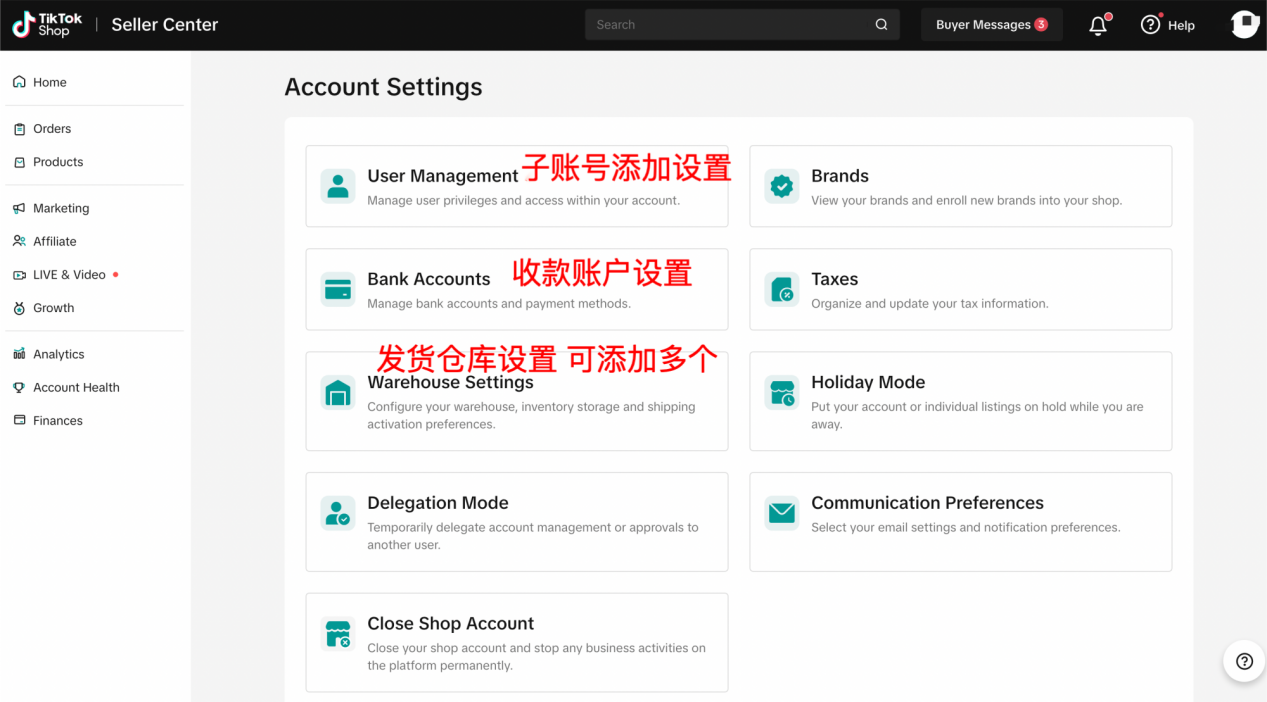
Task: Click the Bank Accounts card icon
Action: tap(338, 289)
